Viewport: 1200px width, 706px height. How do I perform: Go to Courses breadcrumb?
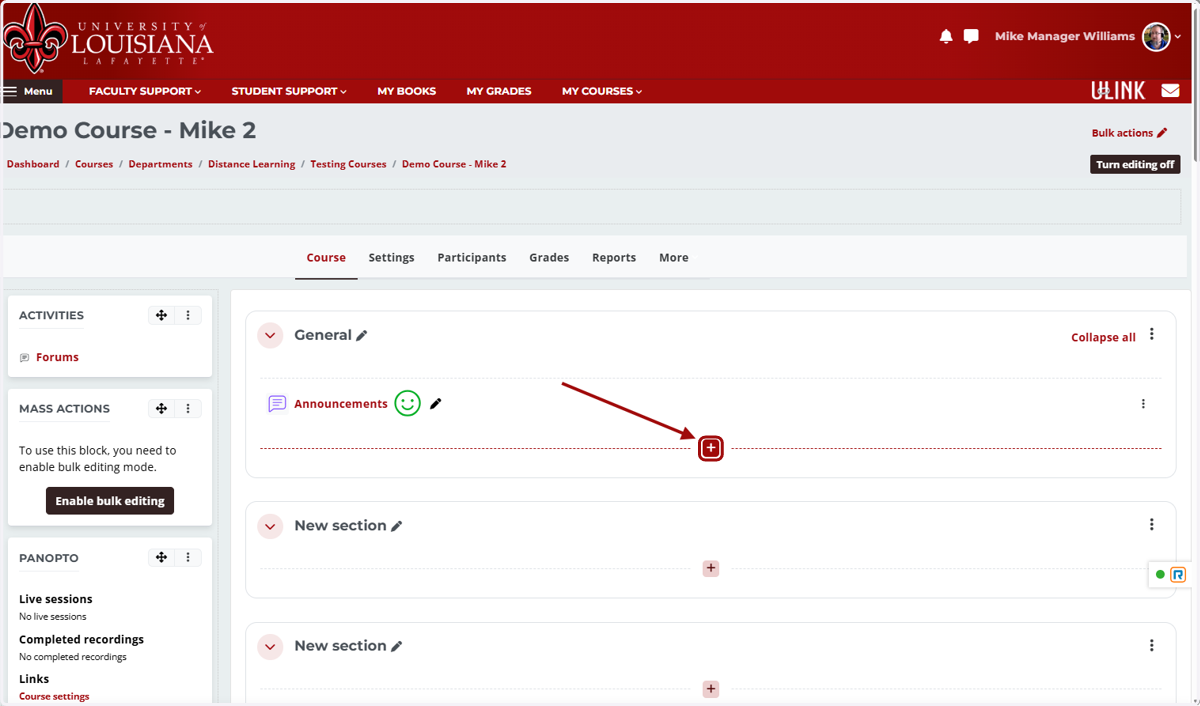click(x=94, y=164)
